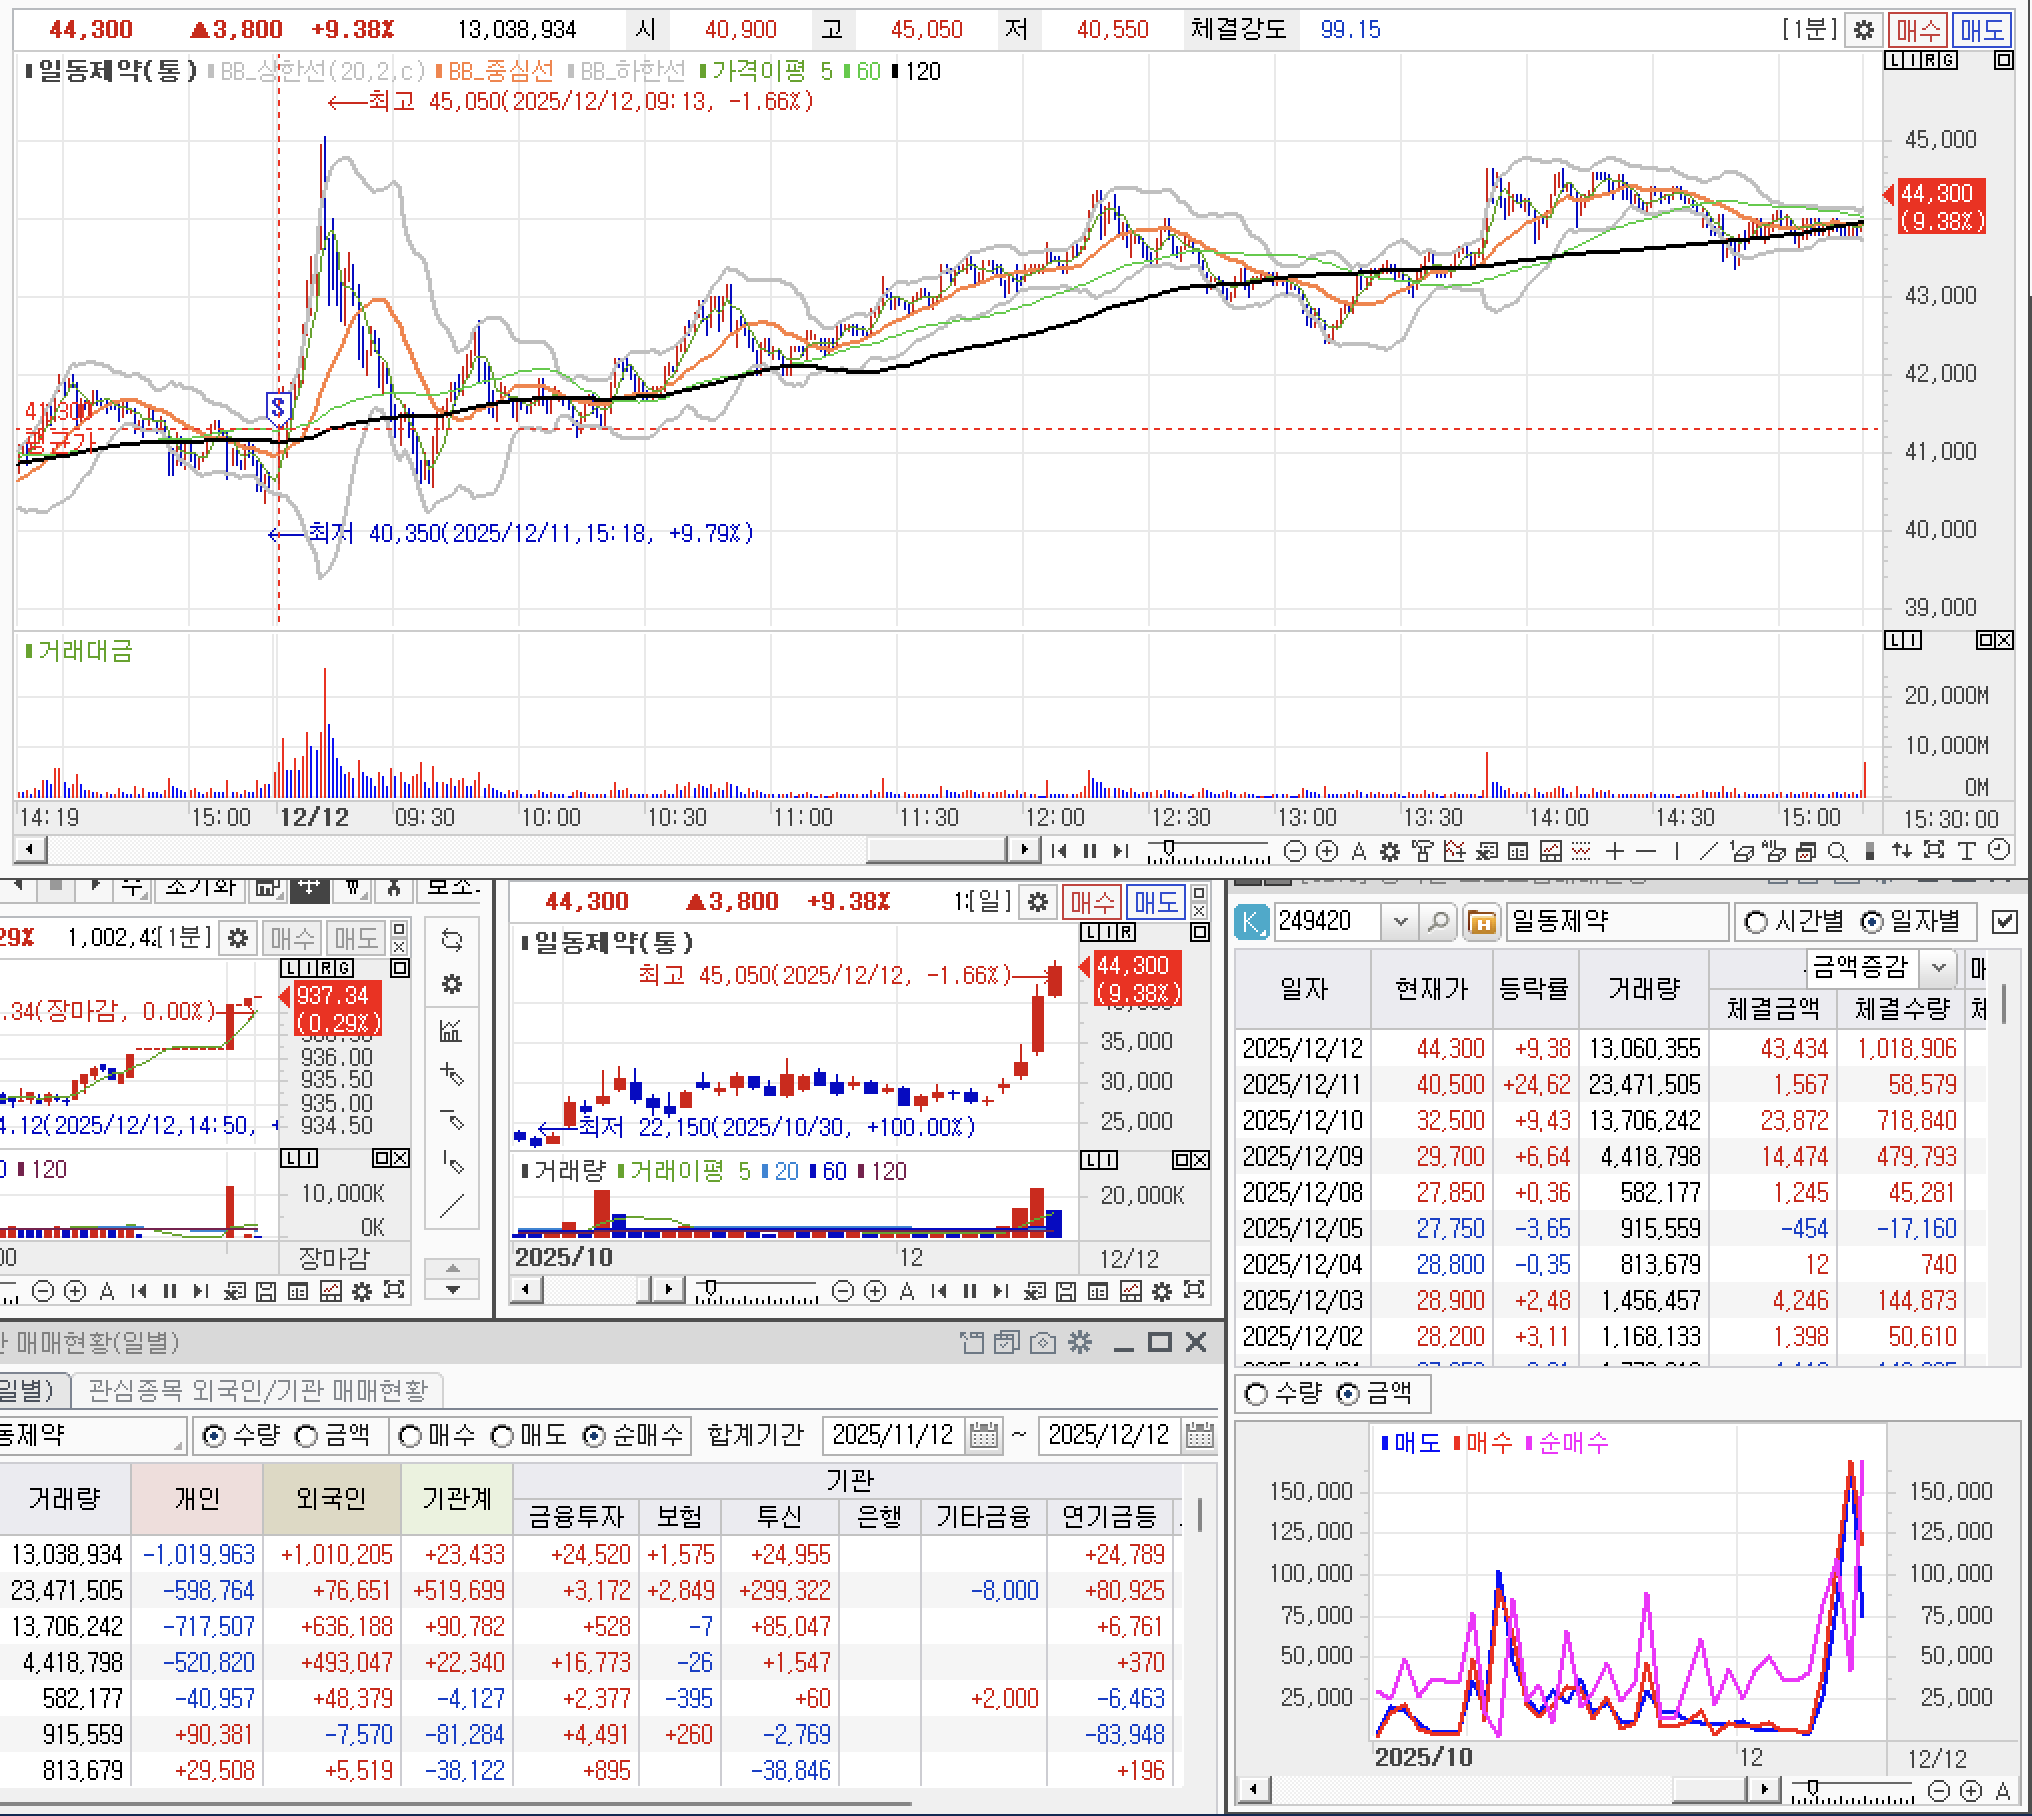The width and height of the screenshot is (2032, 1816).
Task: Click the pause button in main chart toolbar
Action: (1090, 851)
